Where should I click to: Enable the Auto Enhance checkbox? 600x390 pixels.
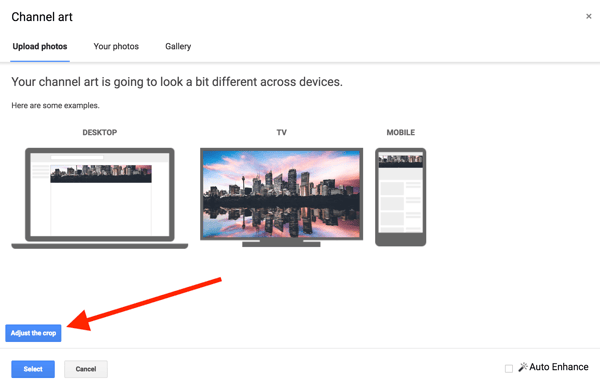pyautogui.click(x=509, y=369)
